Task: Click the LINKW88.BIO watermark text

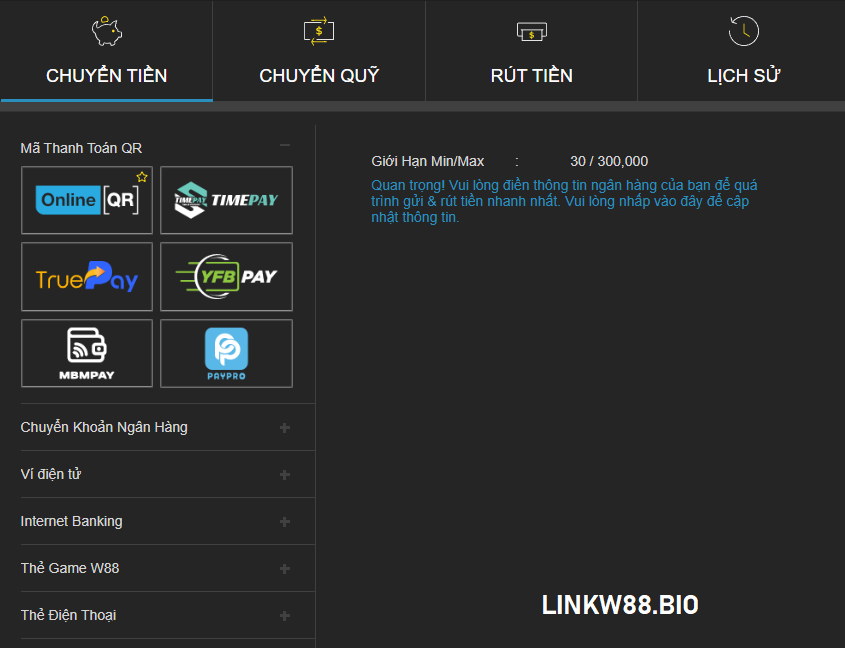Action: (x=620, y=605)
